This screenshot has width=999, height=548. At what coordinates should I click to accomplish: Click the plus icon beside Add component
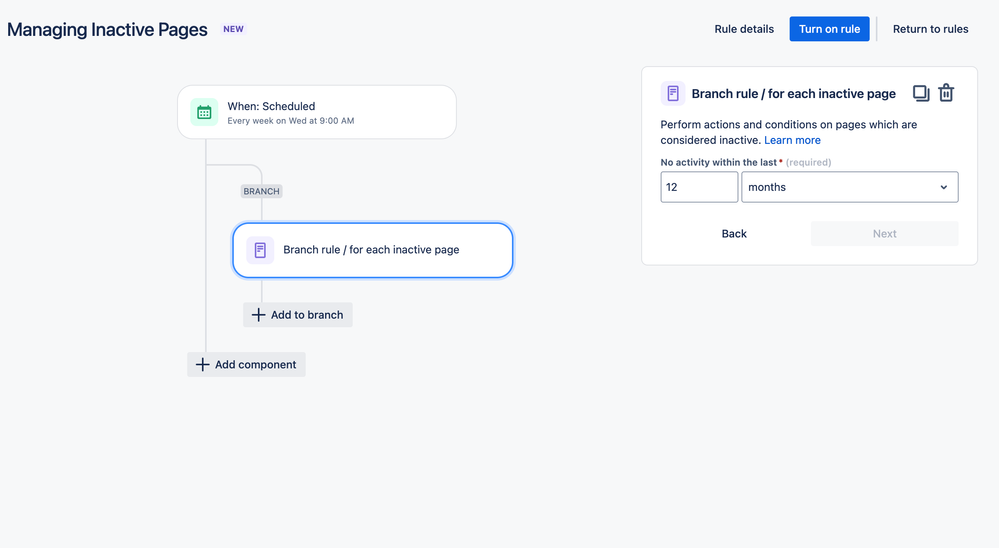point(202,364)
